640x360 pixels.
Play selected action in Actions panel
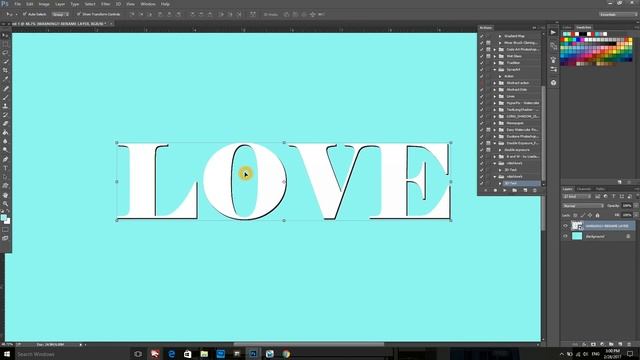[504, 191]
